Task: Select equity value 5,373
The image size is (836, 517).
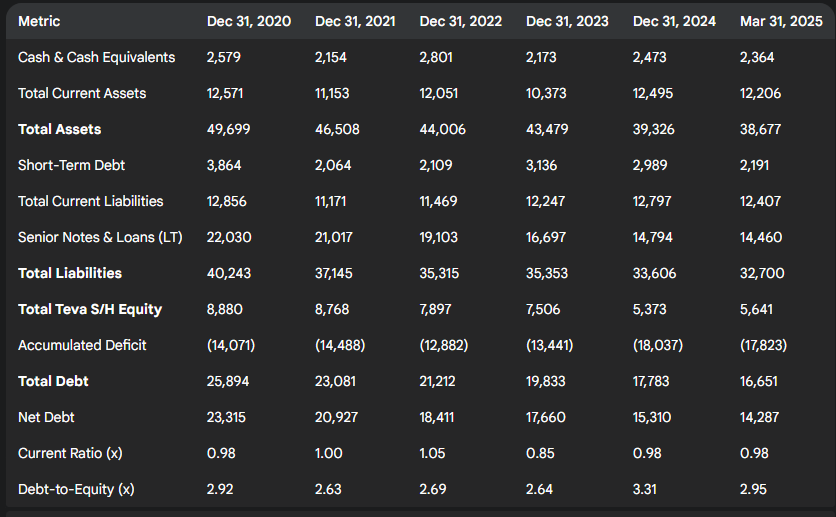Action: [649, 309]
